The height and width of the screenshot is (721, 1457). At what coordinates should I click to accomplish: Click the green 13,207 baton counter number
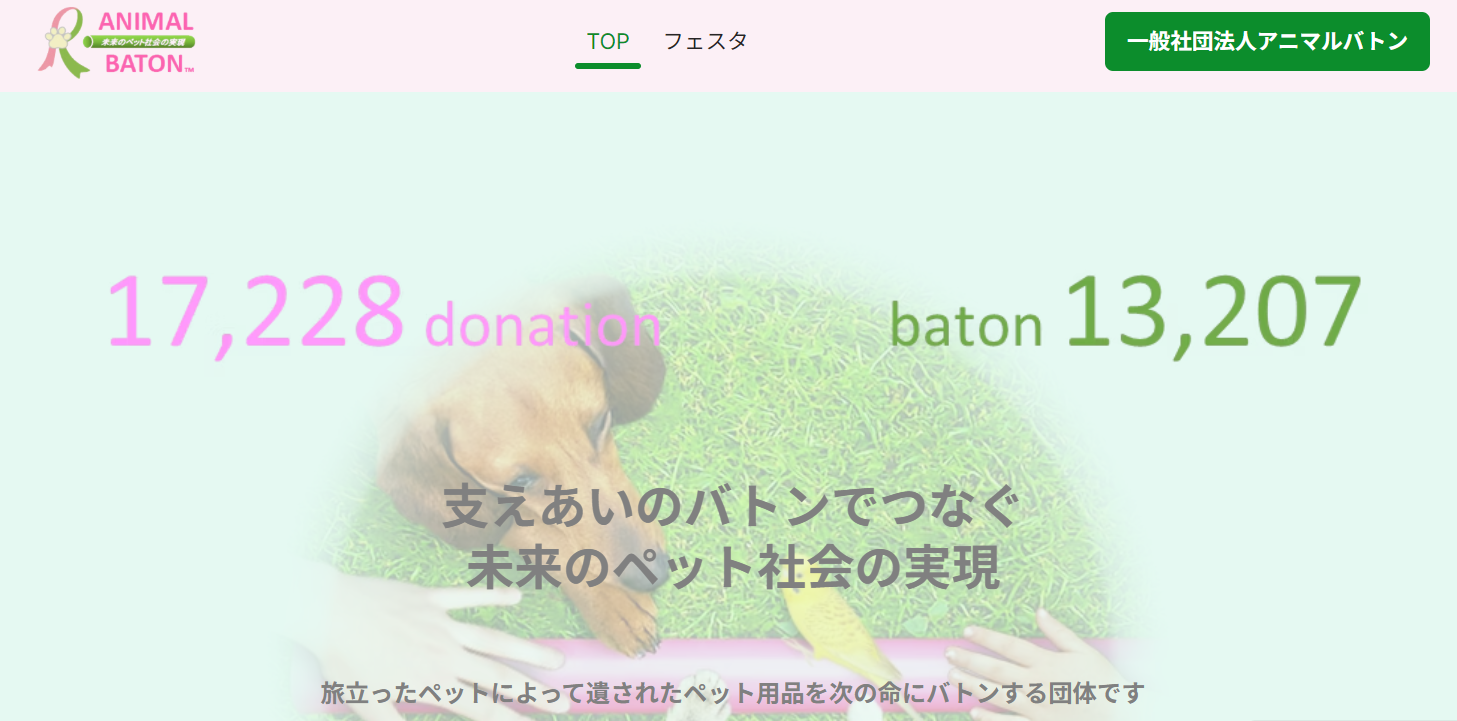pos(1213,310)
